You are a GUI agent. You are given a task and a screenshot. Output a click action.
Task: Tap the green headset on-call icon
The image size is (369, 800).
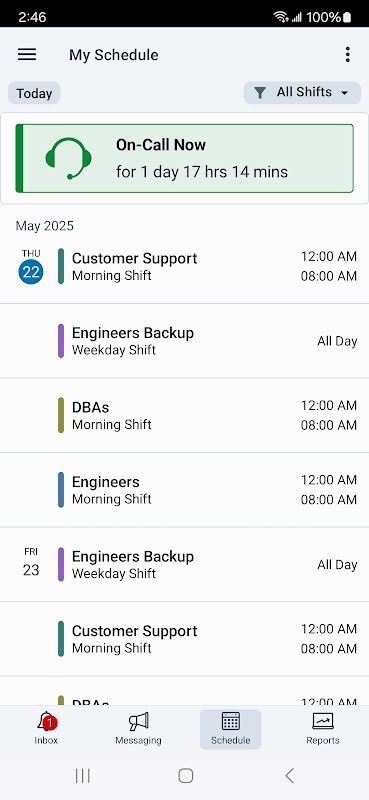(68, 158)
